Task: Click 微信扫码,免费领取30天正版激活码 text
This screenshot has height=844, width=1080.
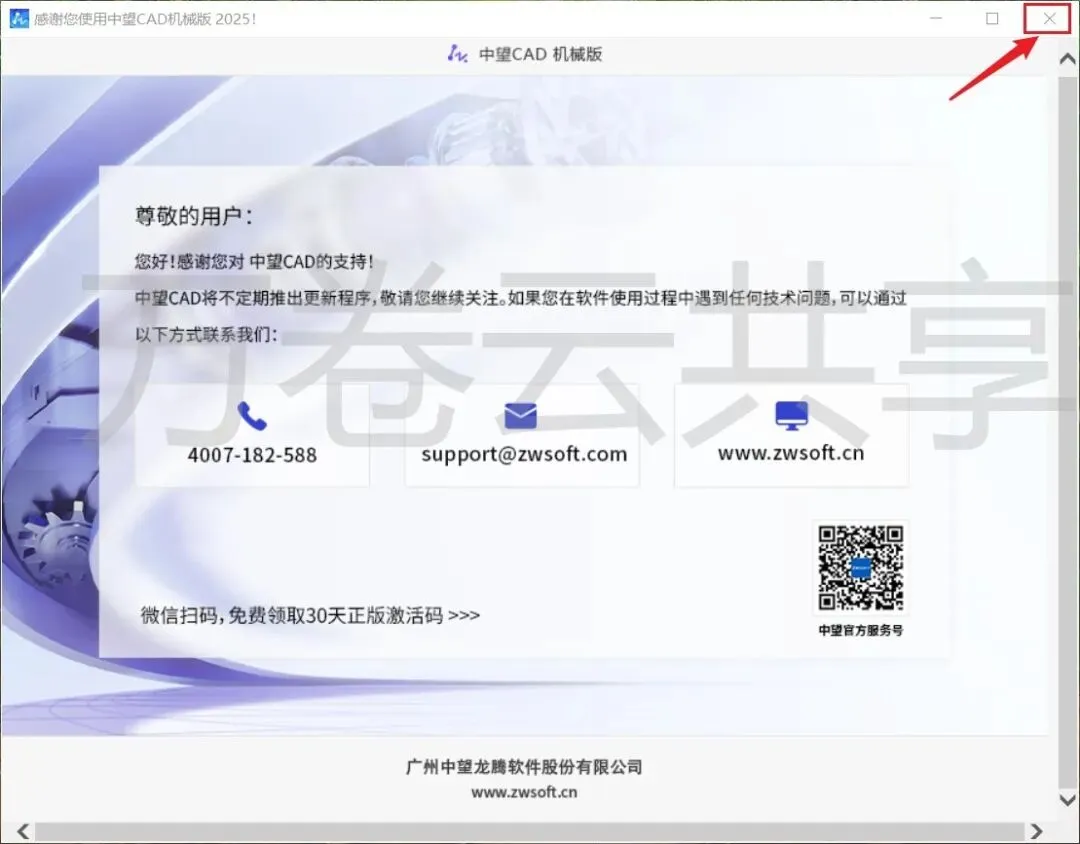Action: [x=310, y=615]
